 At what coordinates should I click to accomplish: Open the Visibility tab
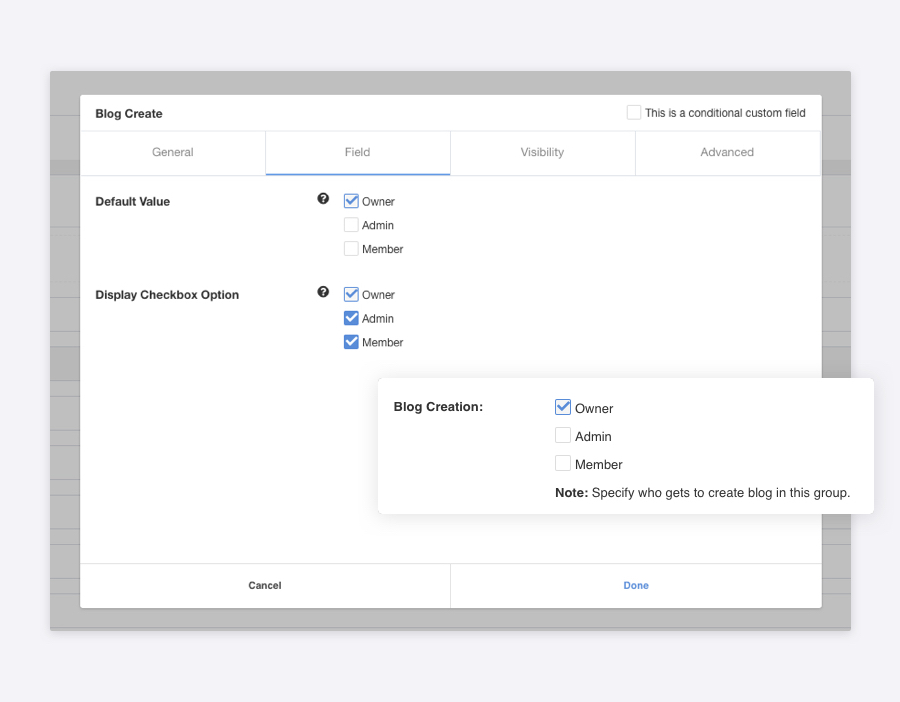[x=542, y=152]
